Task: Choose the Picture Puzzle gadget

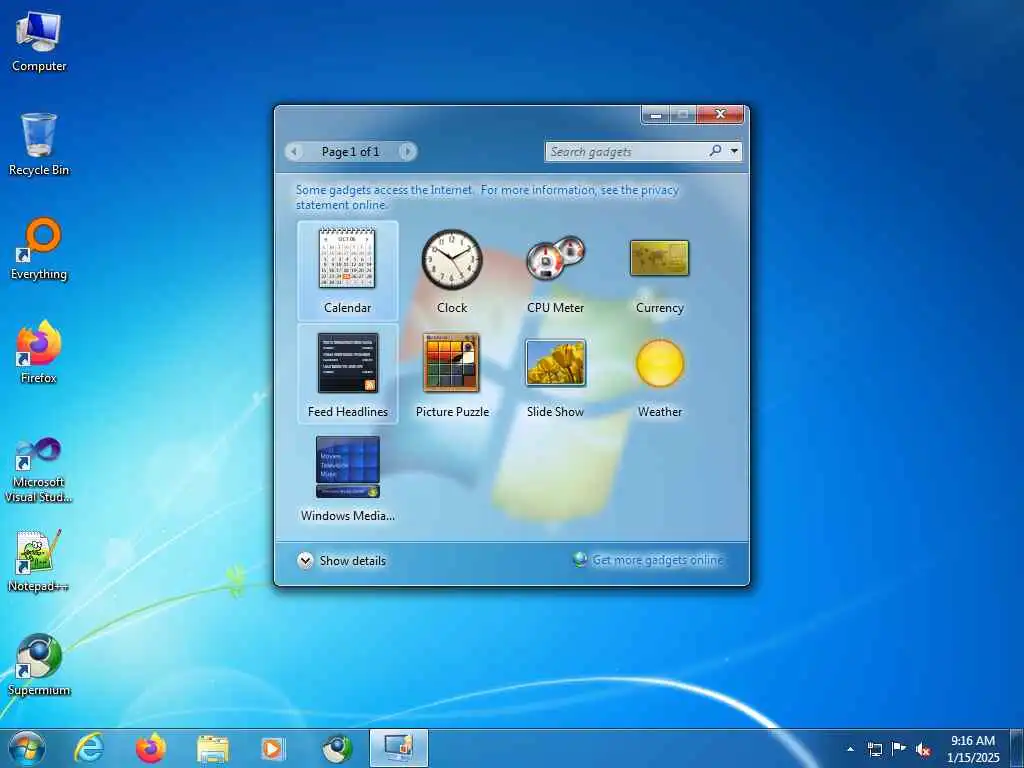Action: pos(452,374)
